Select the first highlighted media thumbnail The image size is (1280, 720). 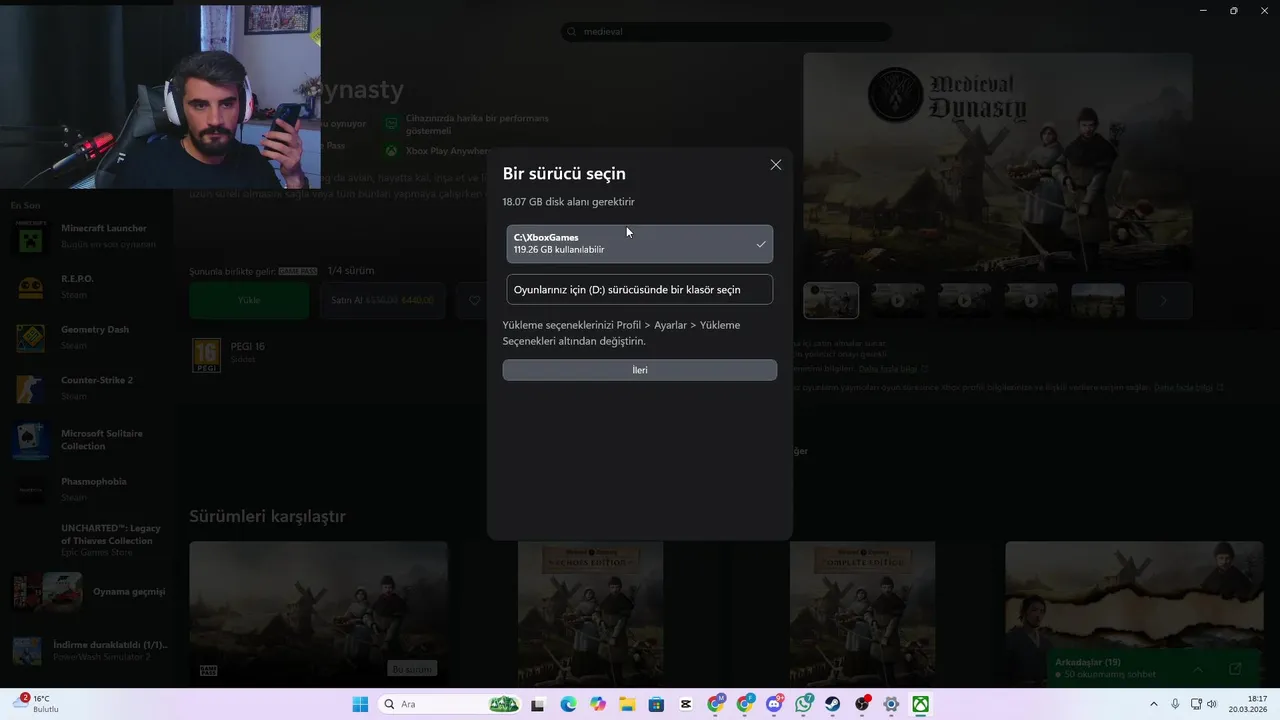tap(831, 300)
